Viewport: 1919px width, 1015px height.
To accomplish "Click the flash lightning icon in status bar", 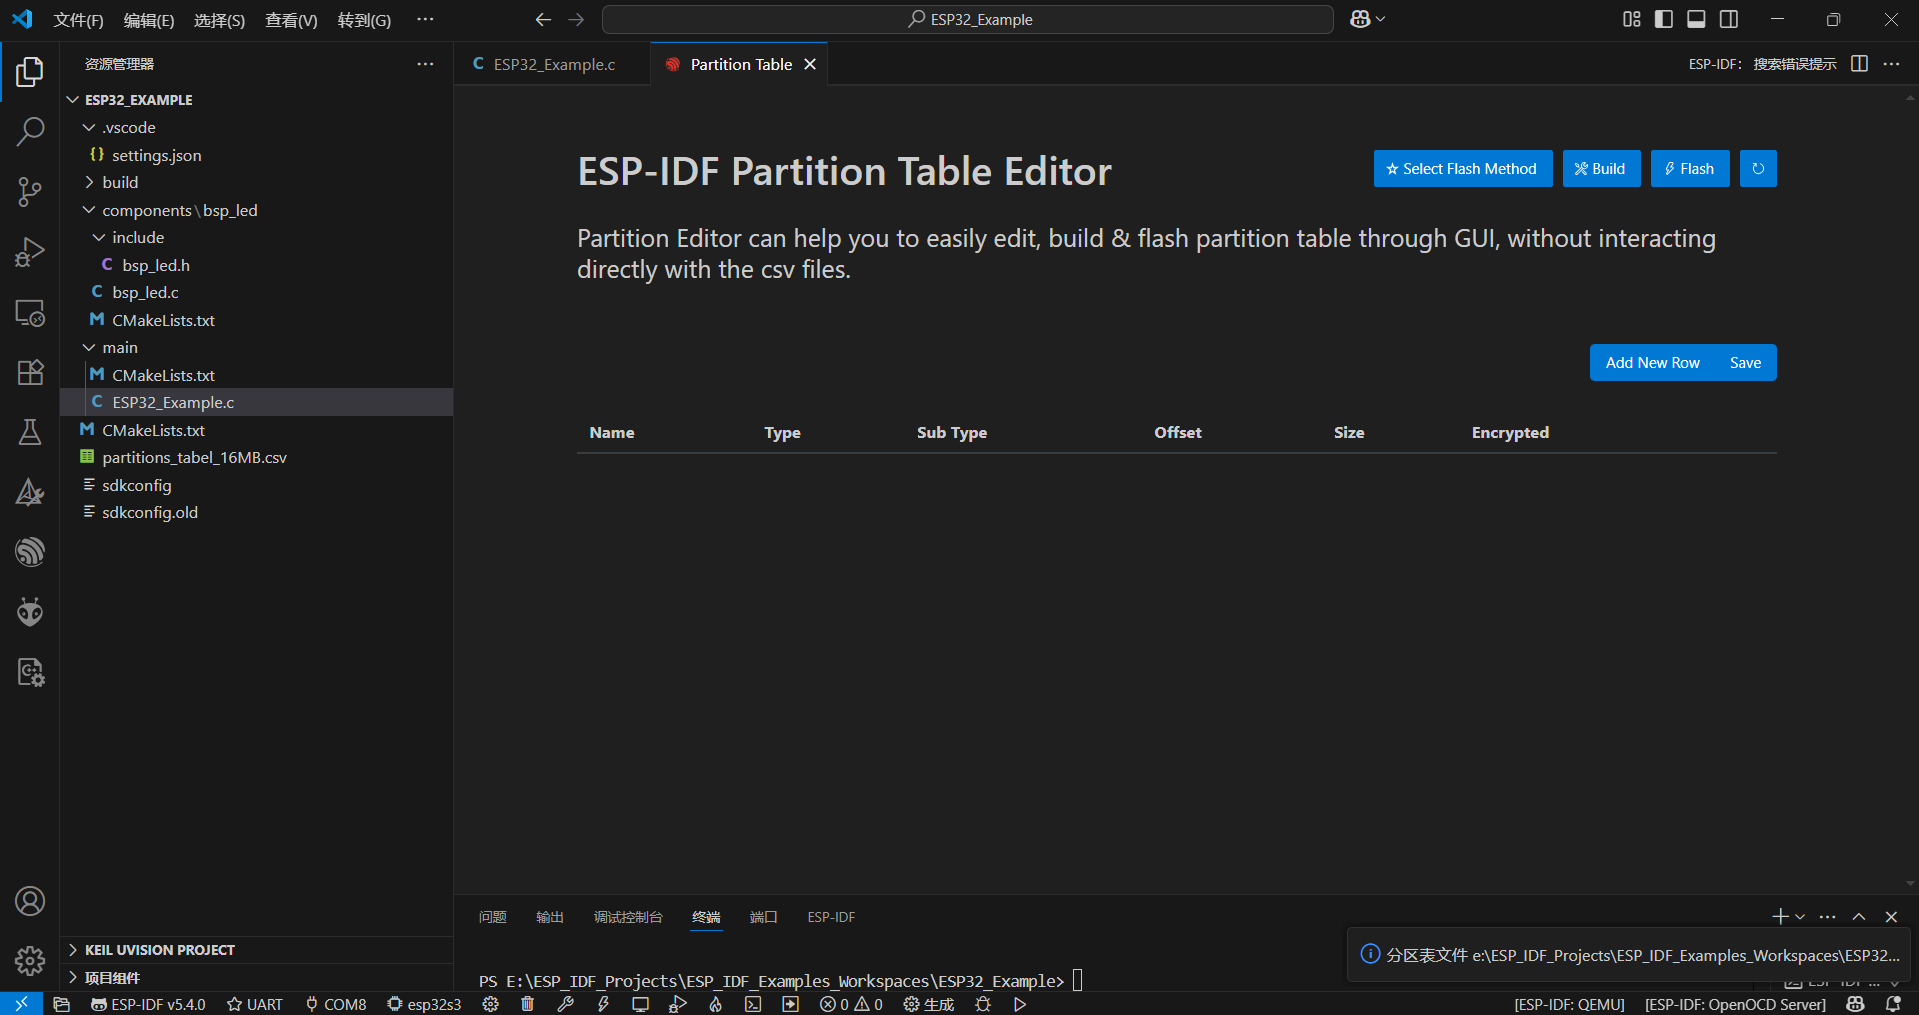I will (603, 1004).
